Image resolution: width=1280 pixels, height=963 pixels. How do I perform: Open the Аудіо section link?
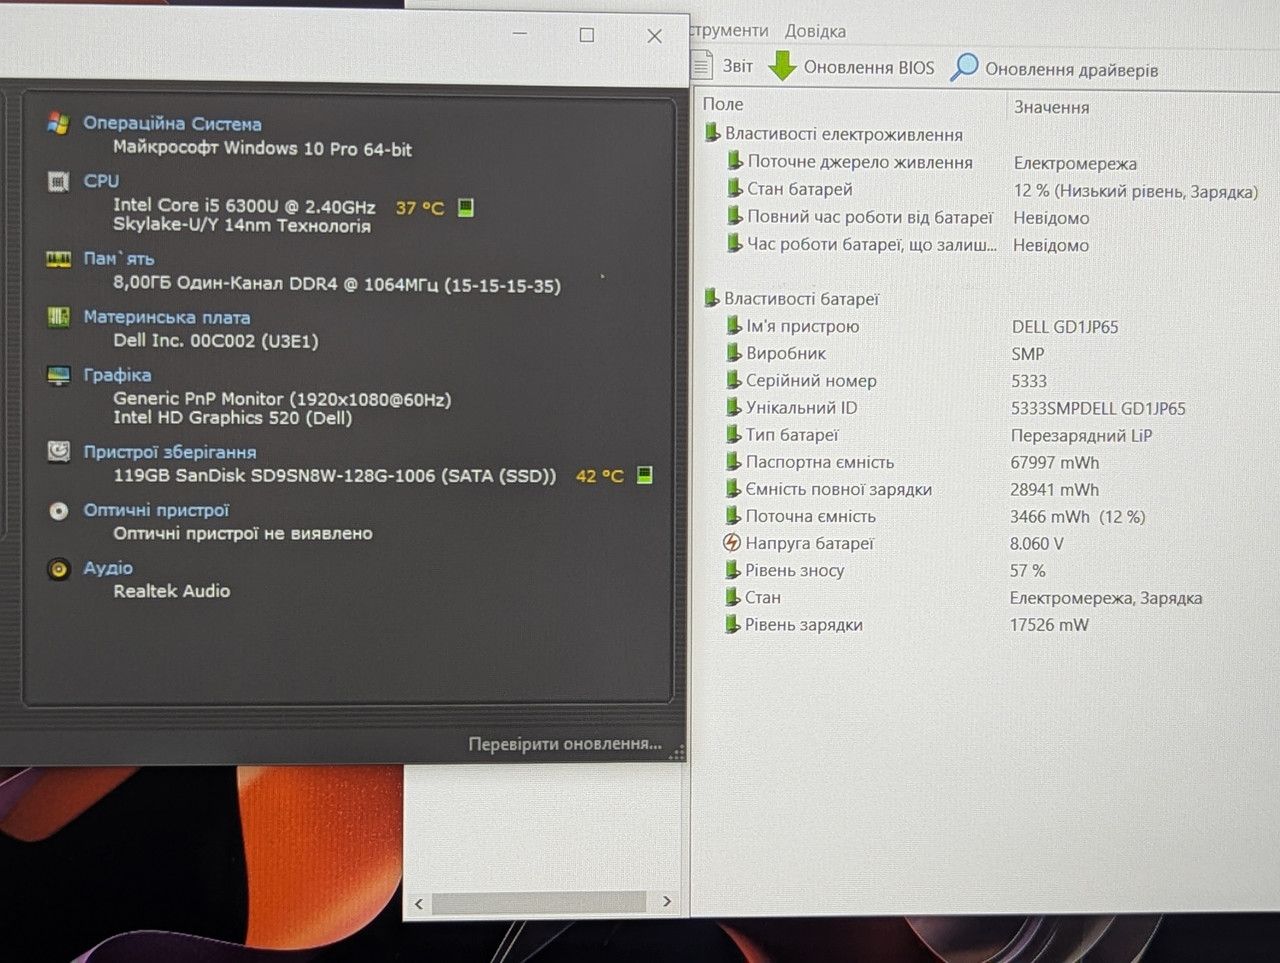108,568
